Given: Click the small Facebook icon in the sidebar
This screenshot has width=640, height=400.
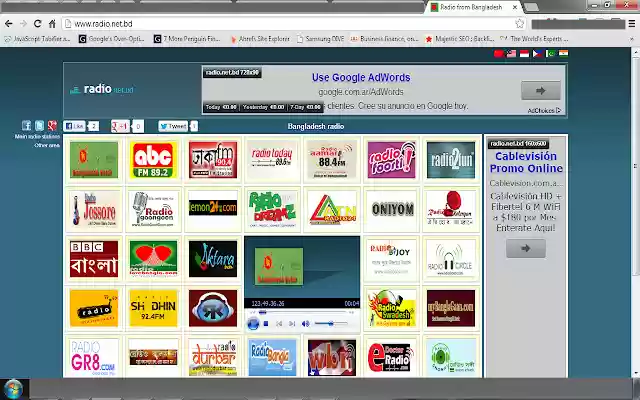Looking at the screenshot, I should [27, 125].
